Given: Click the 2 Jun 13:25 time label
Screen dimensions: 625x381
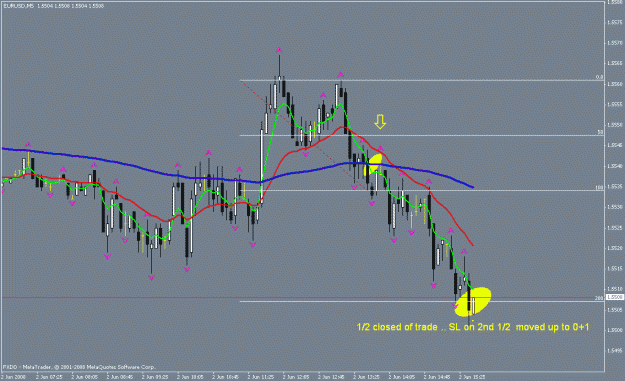Looking at the screenshot, I should tap(367, 377).
